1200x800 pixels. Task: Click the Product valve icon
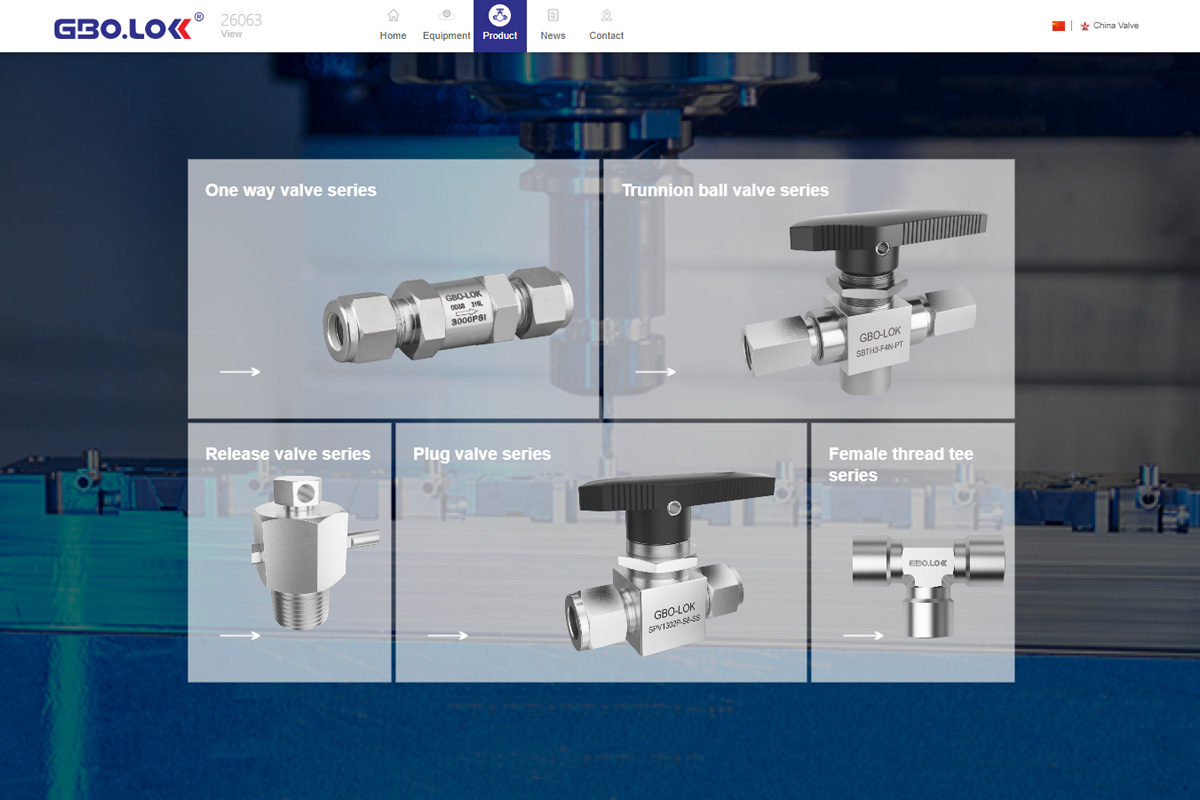click(500, 15)
